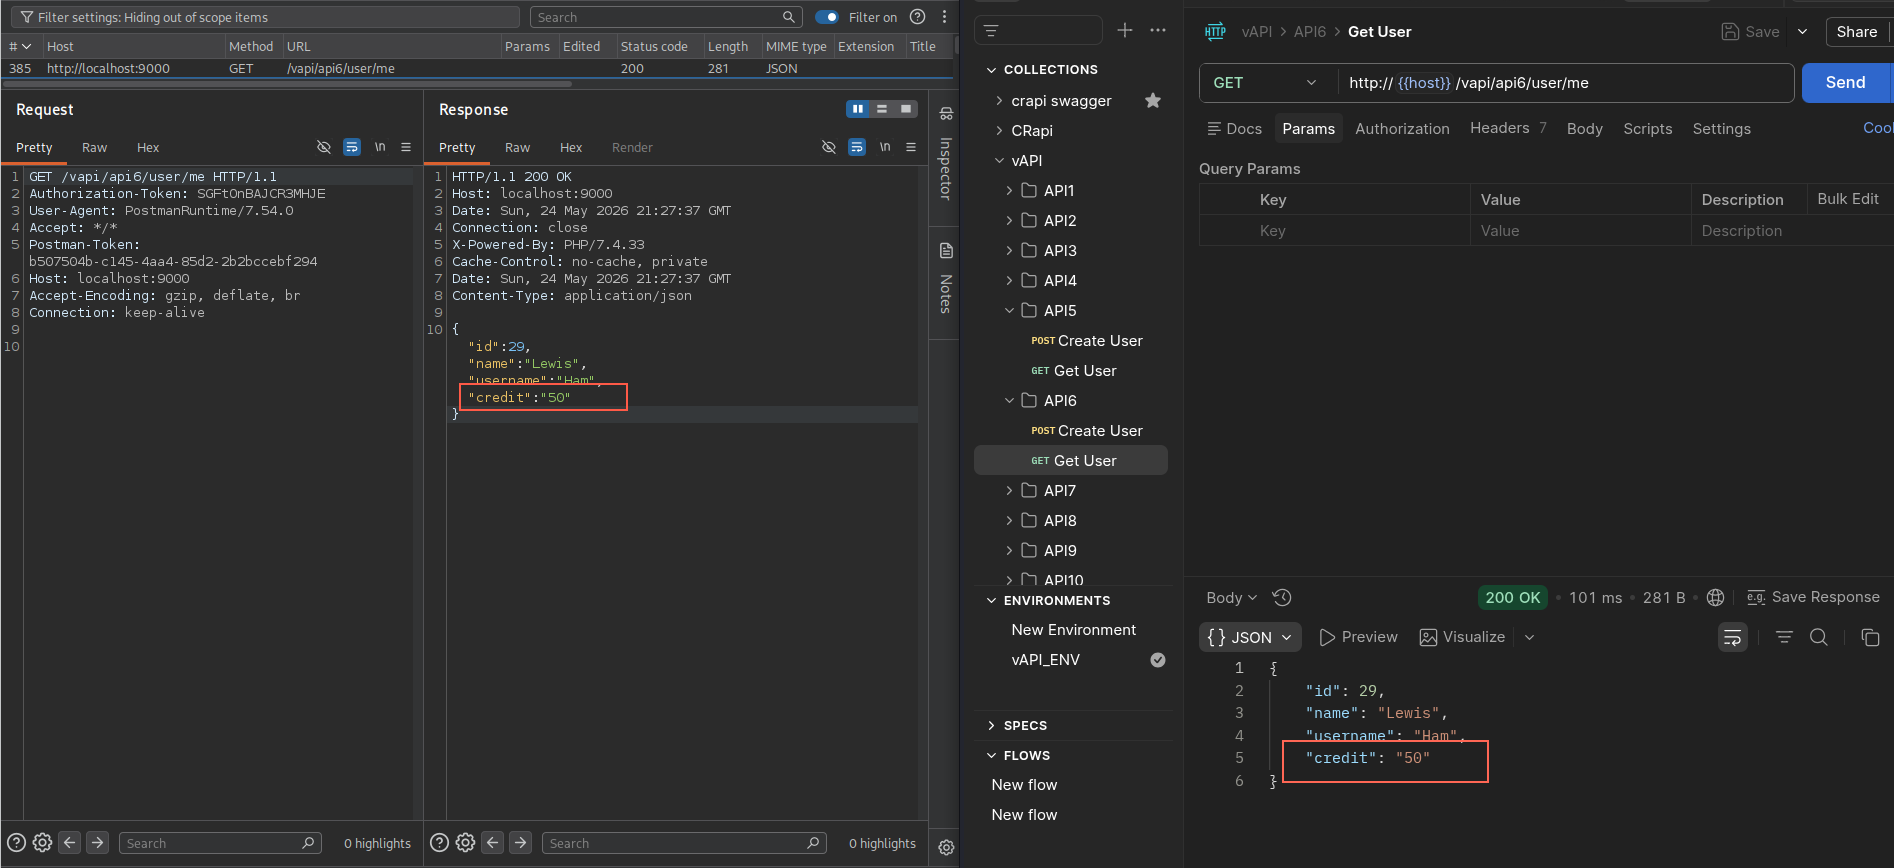
Task: Click the Share button
Action: click(x=1856, y=32)
